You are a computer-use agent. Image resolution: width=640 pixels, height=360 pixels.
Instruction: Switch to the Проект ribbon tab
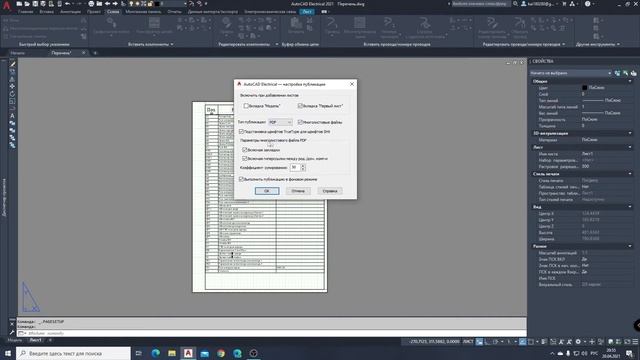94,12
